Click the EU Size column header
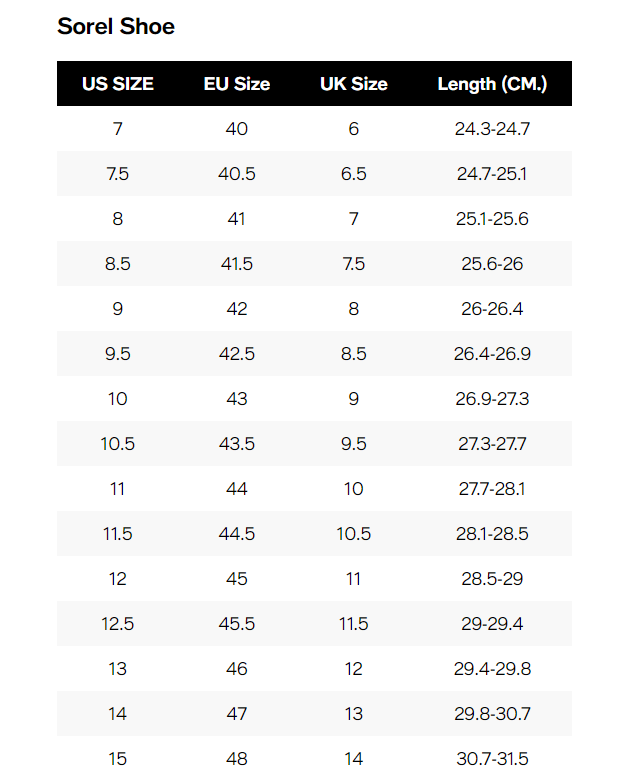The height and width of the screenshot is (772, 625). tap(237, 84)
